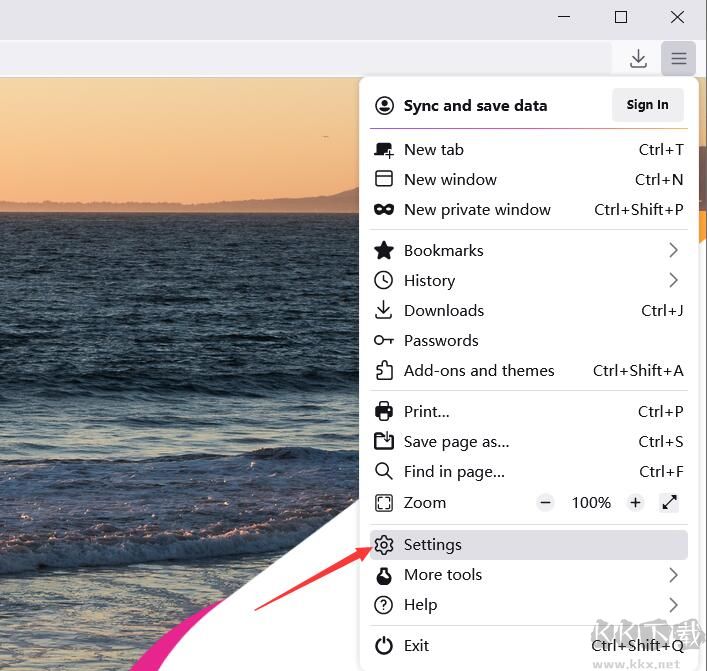Click the Print printer icon
This screenshot has height=671, width=707.
tap(384, 412)
